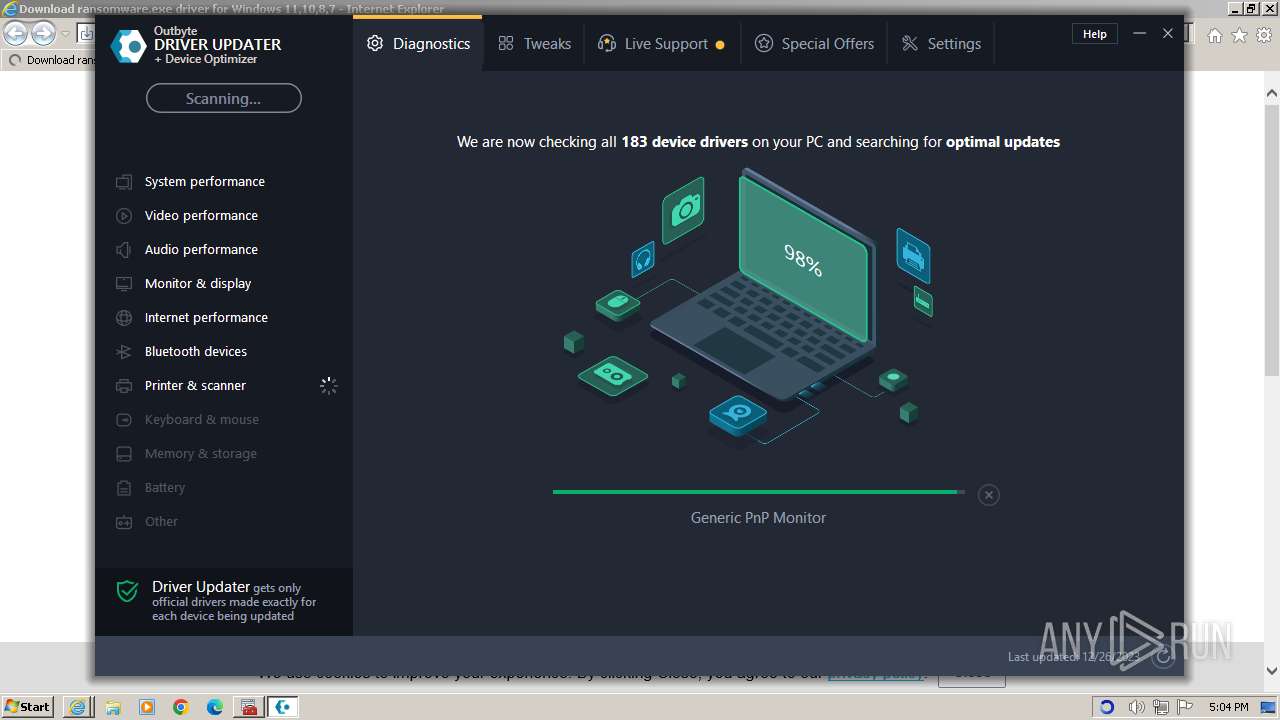Open the Windows Start menu

tap(27, 706)
